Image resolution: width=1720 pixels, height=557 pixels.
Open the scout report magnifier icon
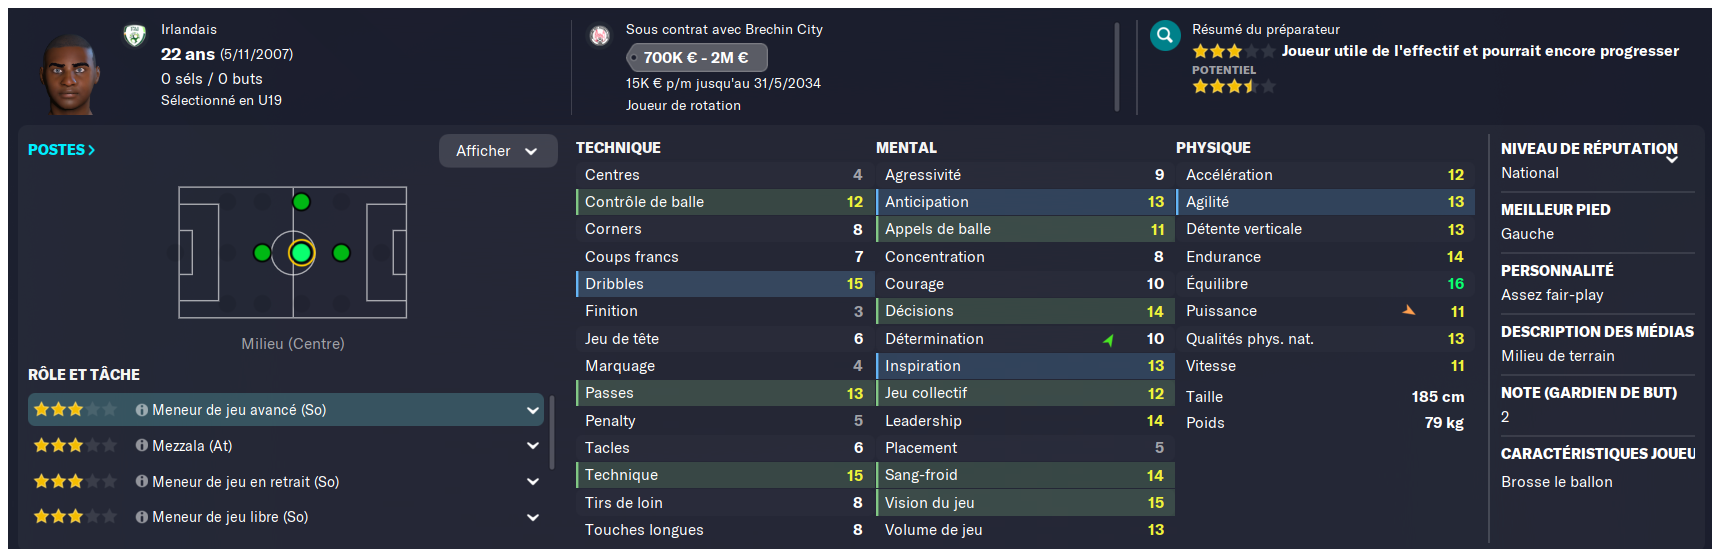(1165, 36)
